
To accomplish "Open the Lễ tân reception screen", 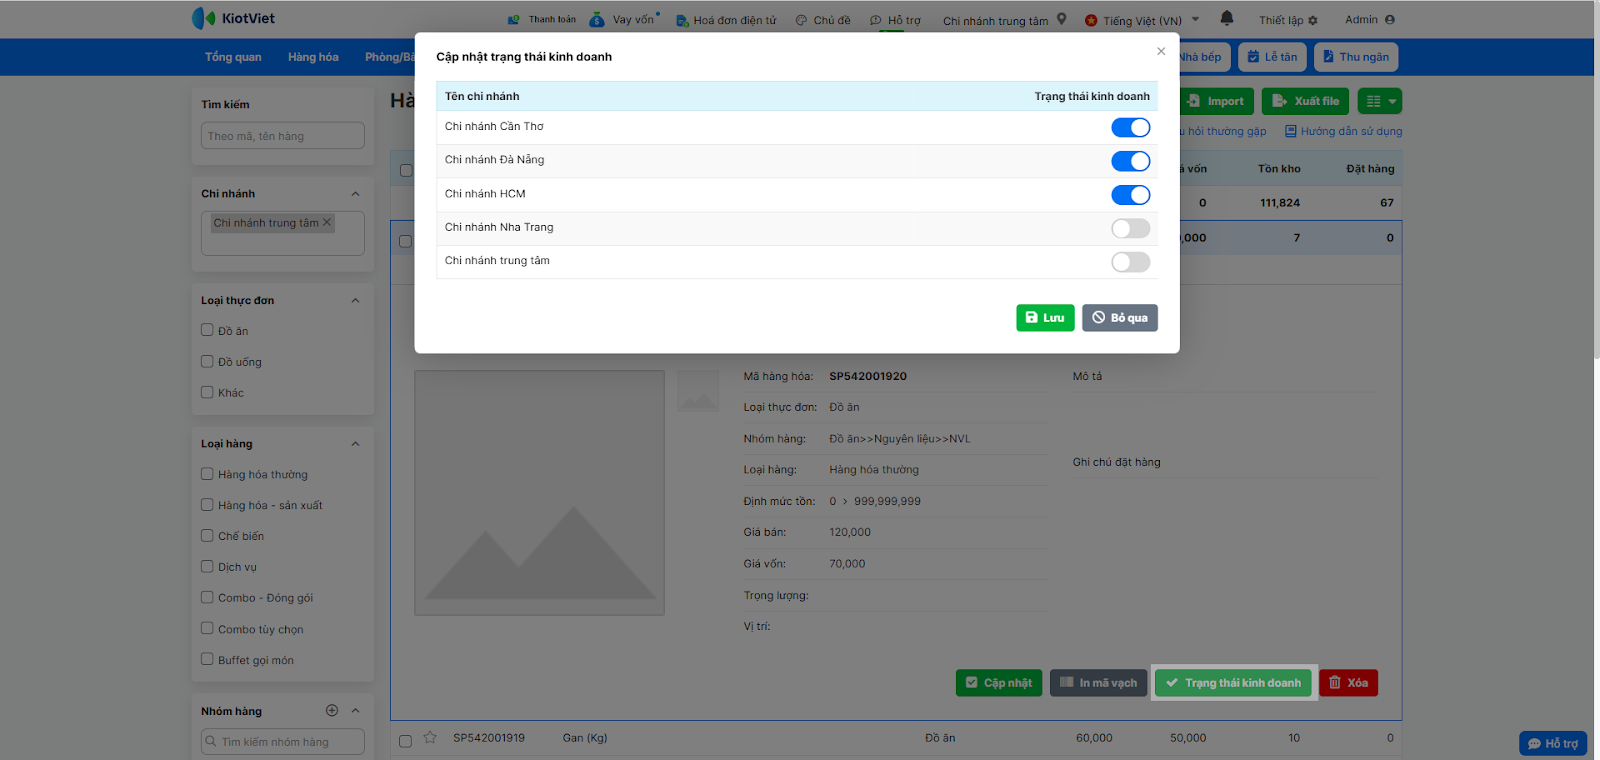I will point(1272,57).
